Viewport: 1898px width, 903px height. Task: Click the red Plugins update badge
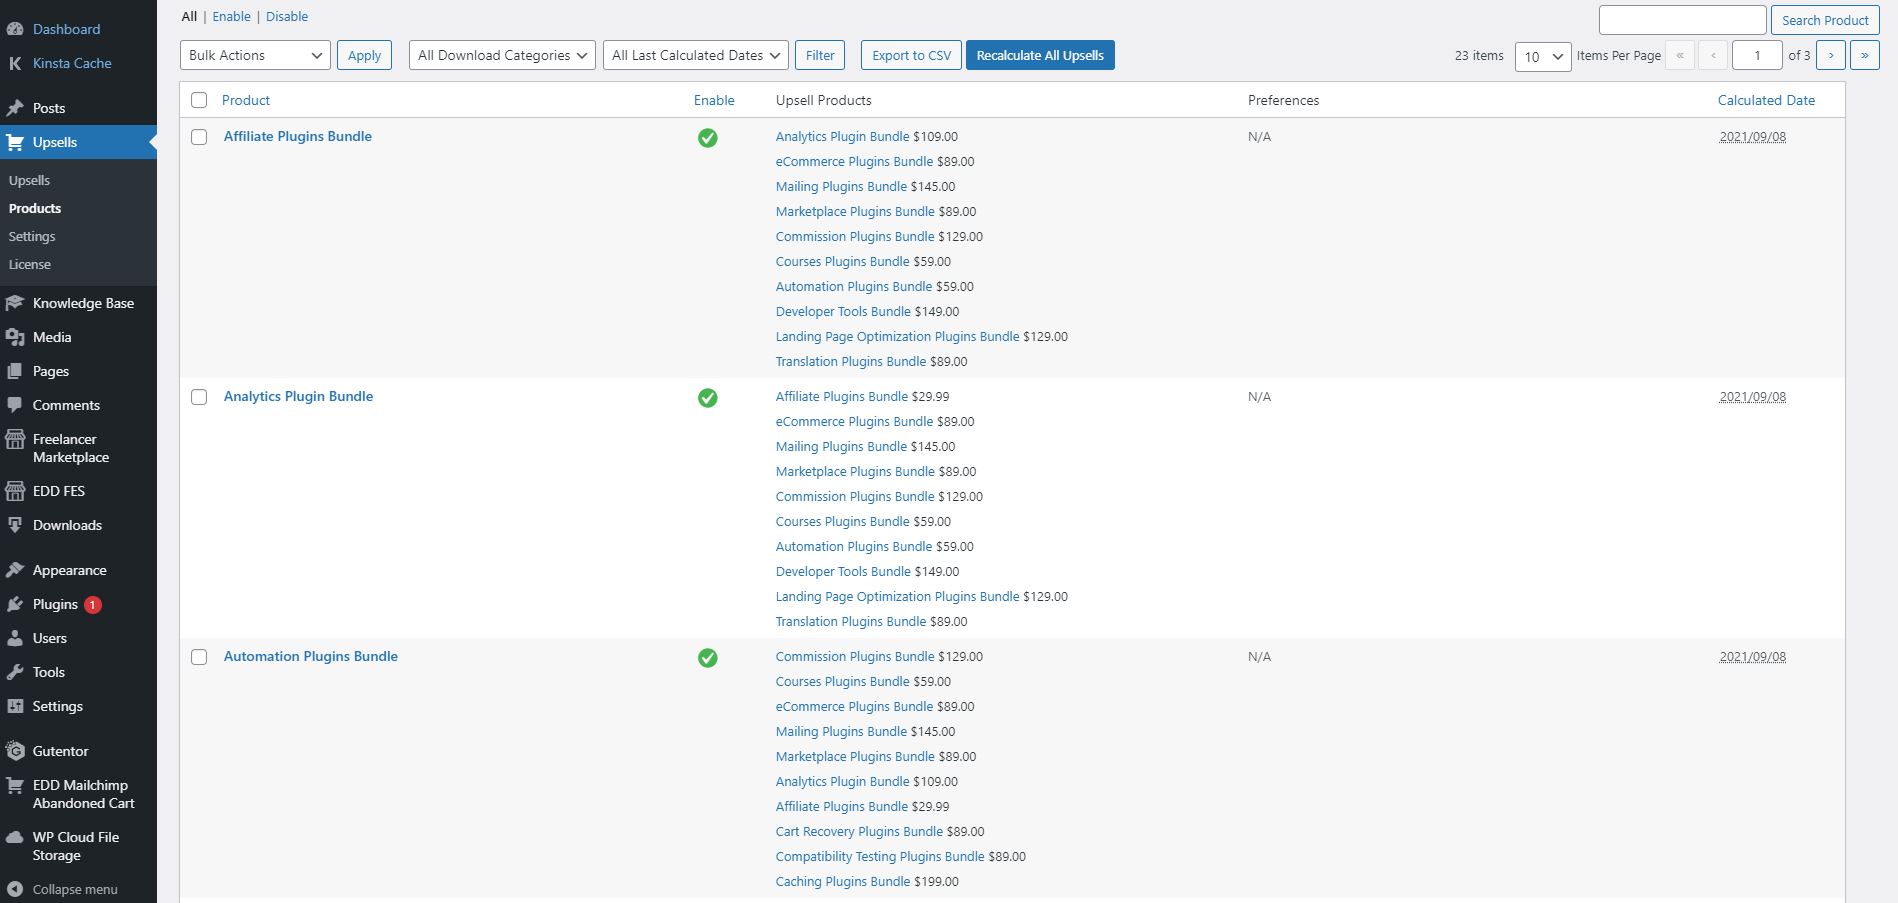(x=93, y=604)
